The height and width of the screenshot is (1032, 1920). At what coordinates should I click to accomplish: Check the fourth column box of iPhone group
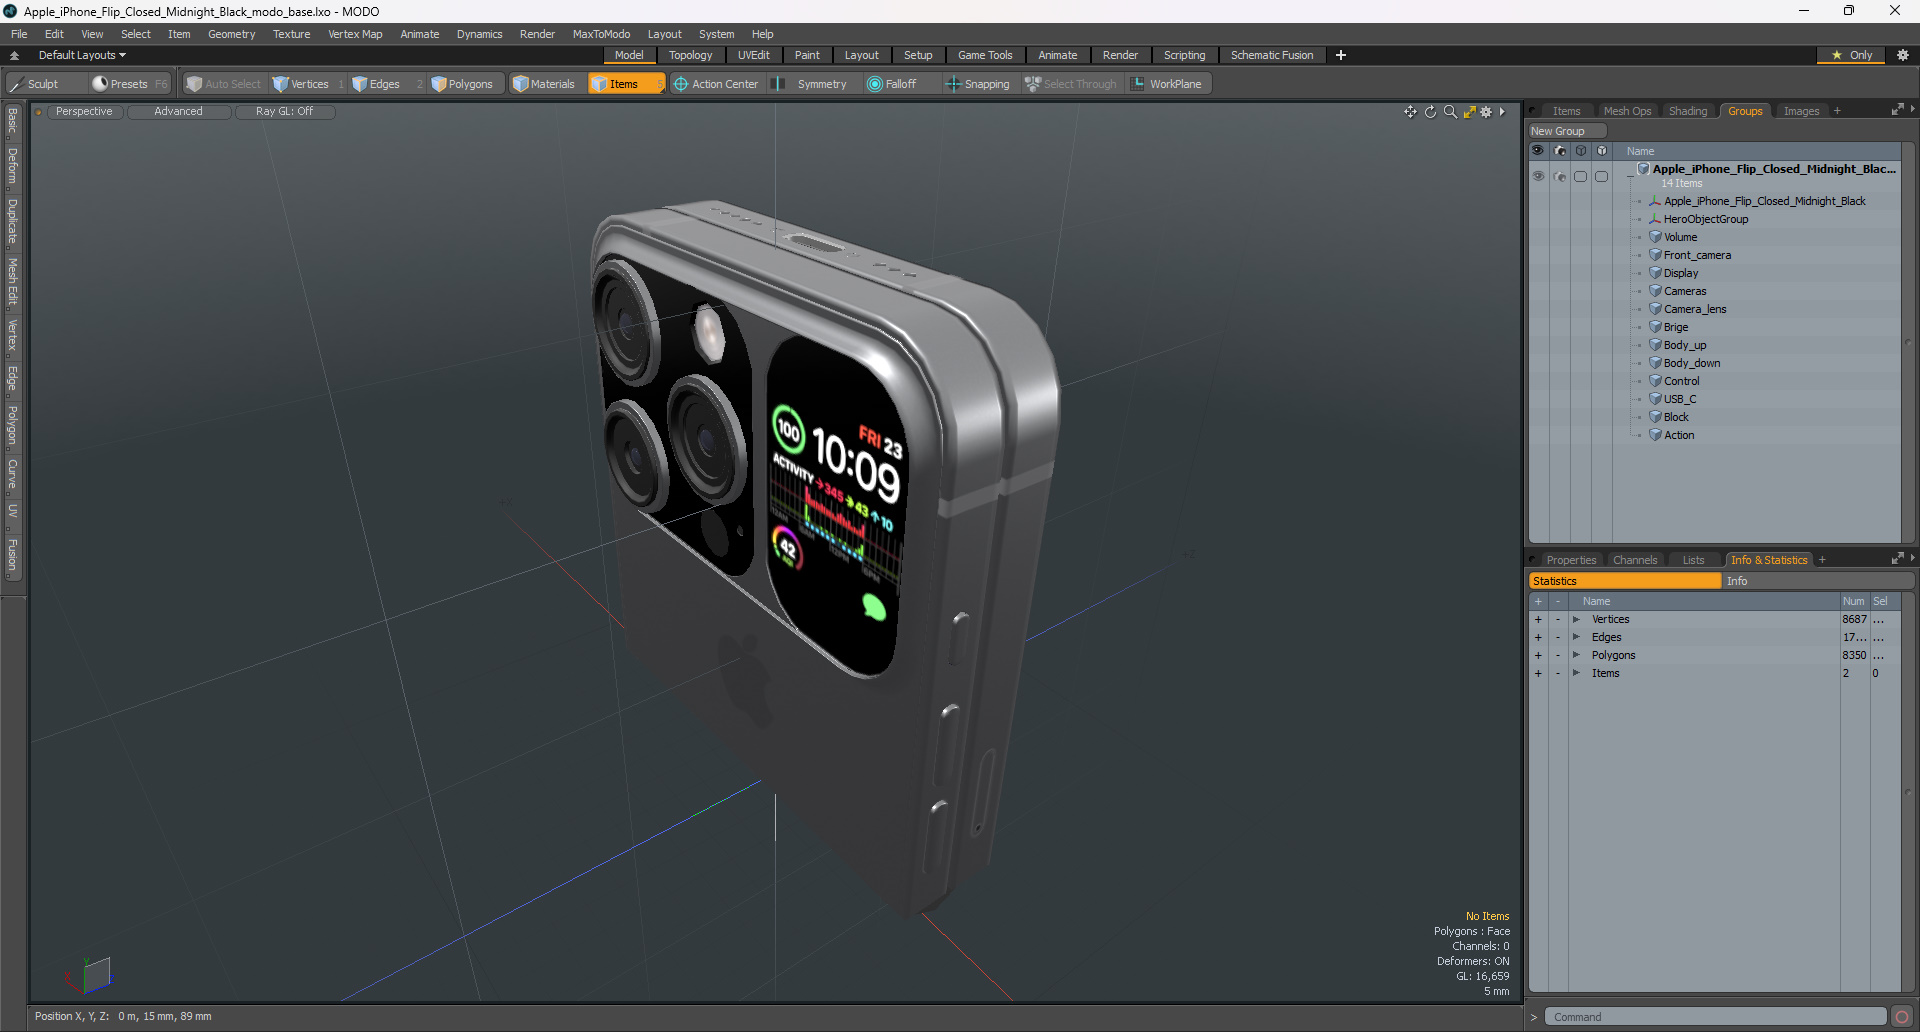(1601, 176)
